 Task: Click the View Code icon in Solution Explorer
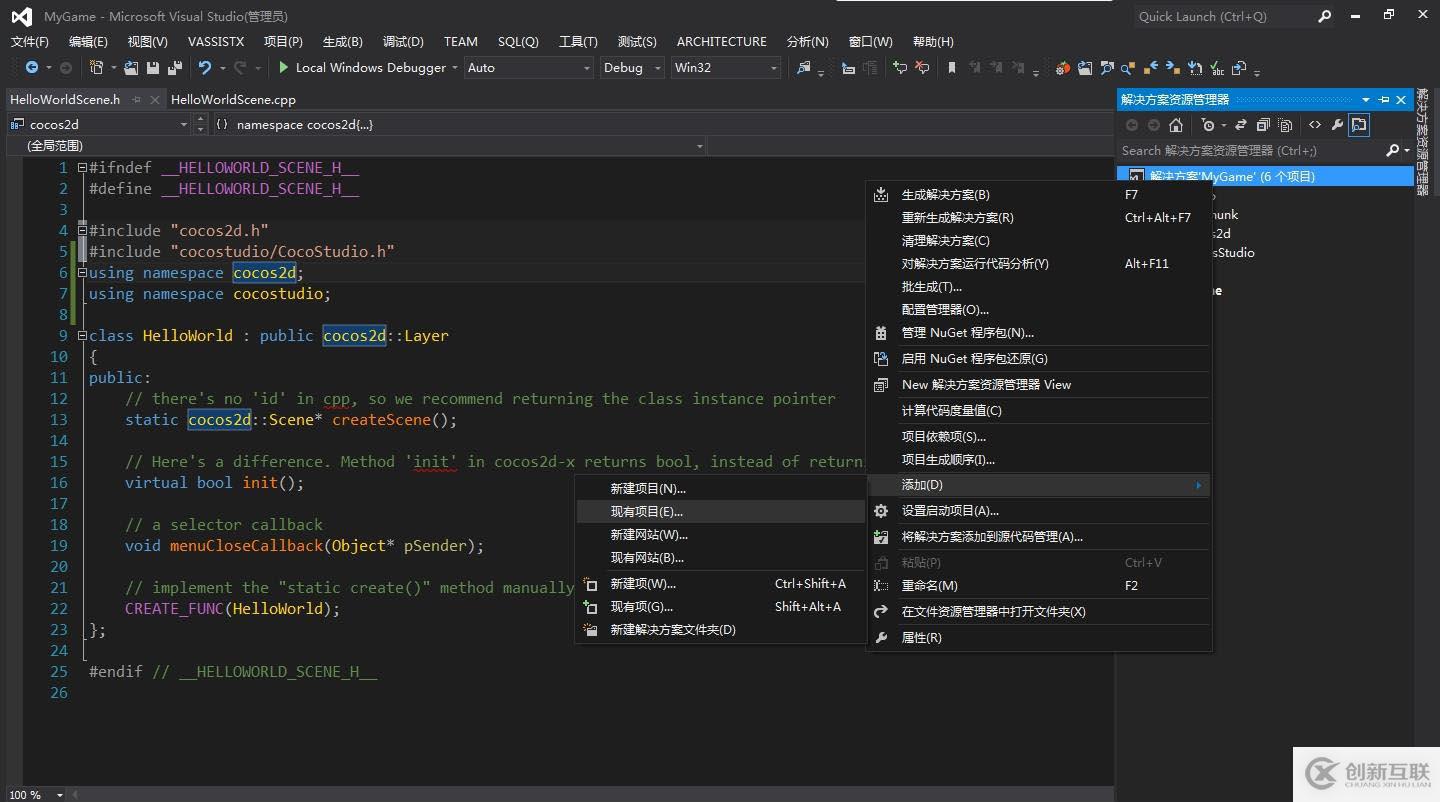click(1315, 125)
